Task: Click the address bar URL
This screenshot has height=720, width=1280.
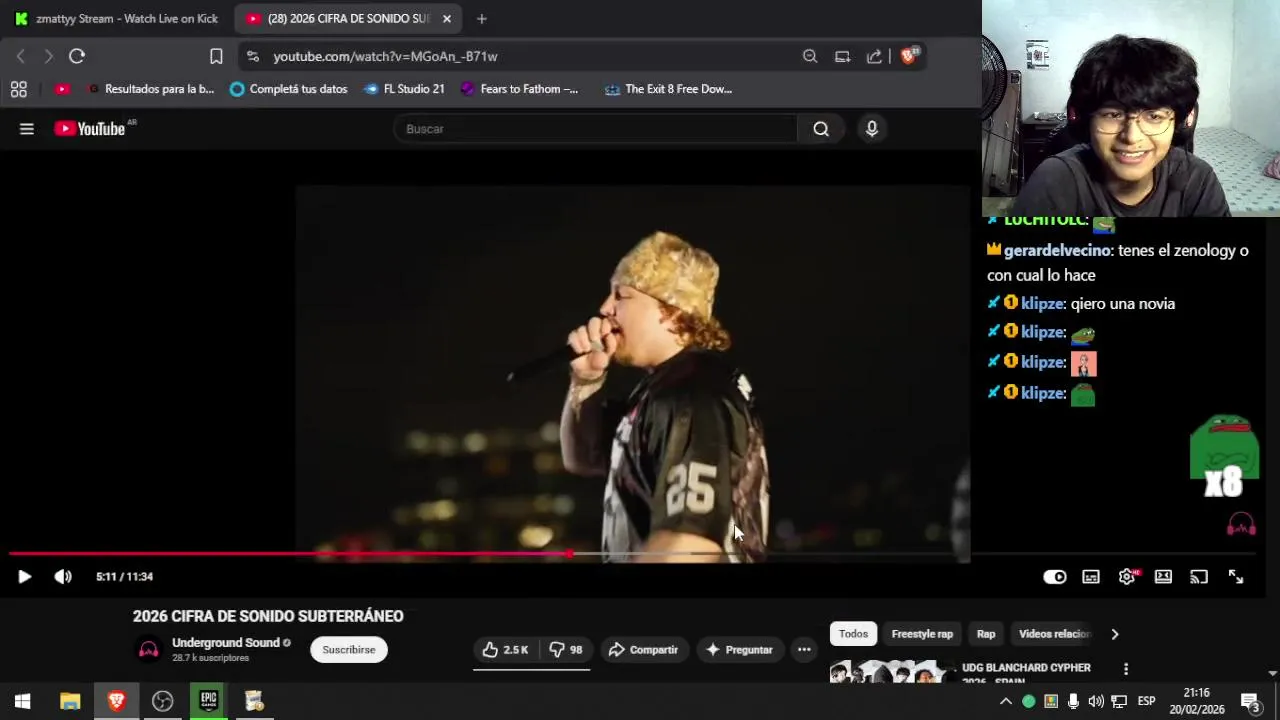Action: 385,56
